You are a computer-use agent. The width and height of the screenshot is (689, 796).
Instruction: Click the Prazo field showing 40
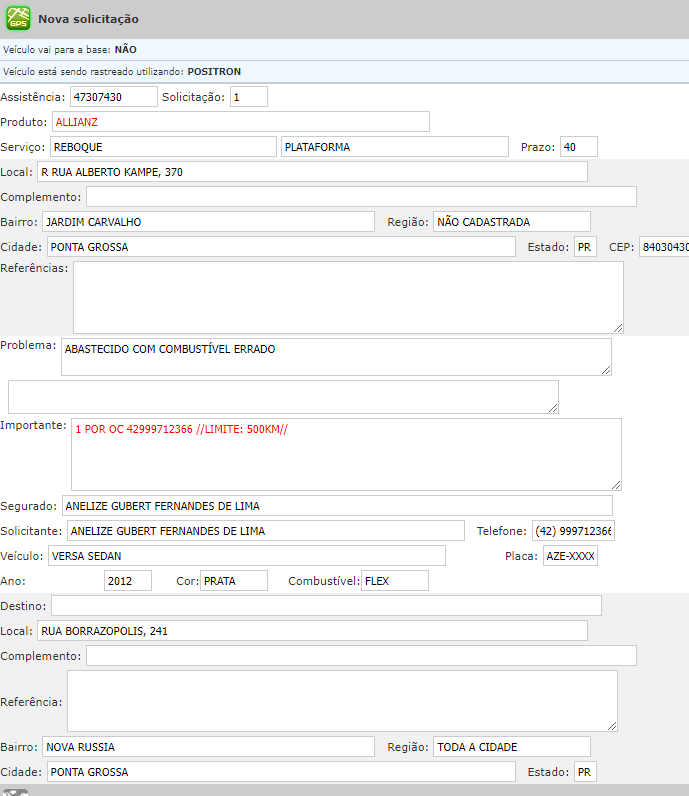[578, 147]
